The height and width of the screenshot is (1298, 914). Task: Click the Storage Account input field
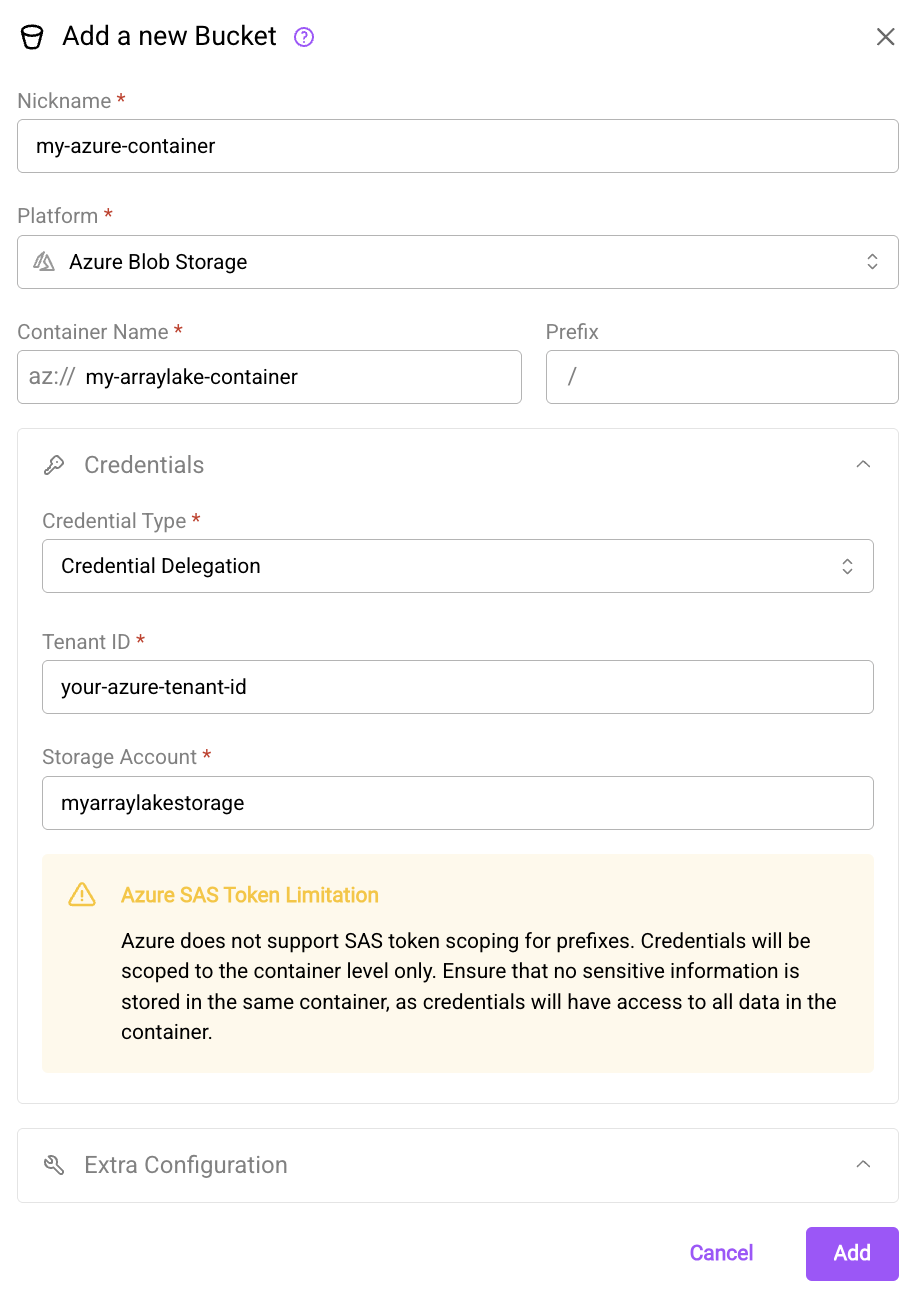click(457, 803)
